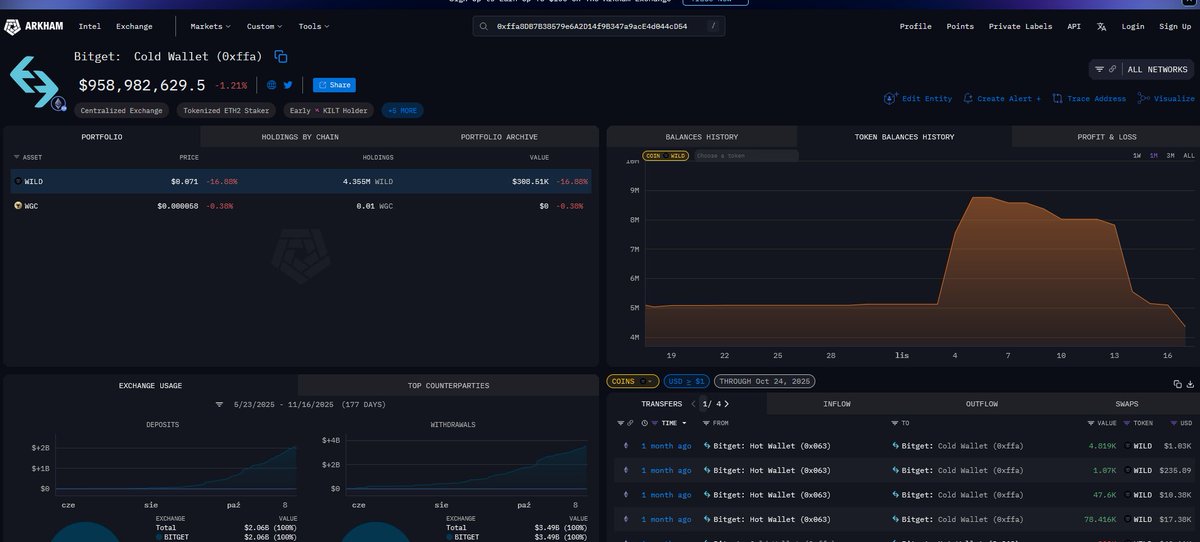Click the search magnifier icon

pos(484,27)
